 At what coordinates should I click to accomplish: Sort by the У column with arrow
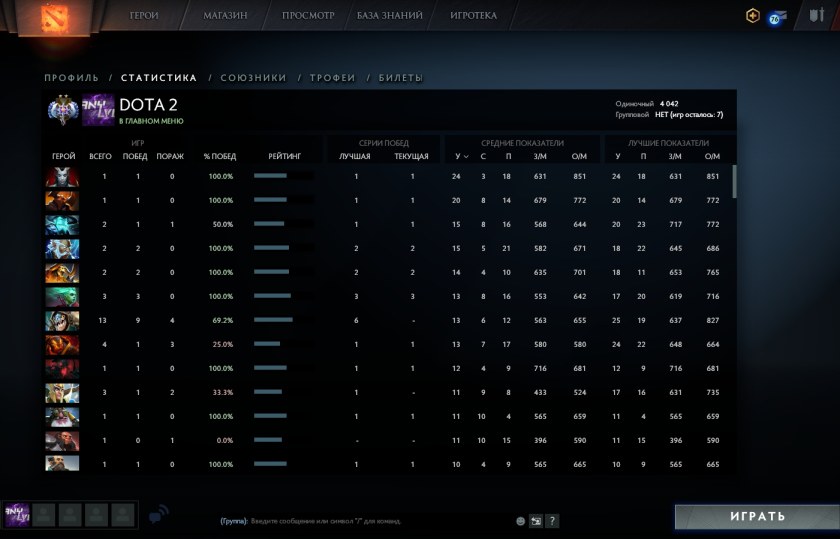(x=461, y=156)
